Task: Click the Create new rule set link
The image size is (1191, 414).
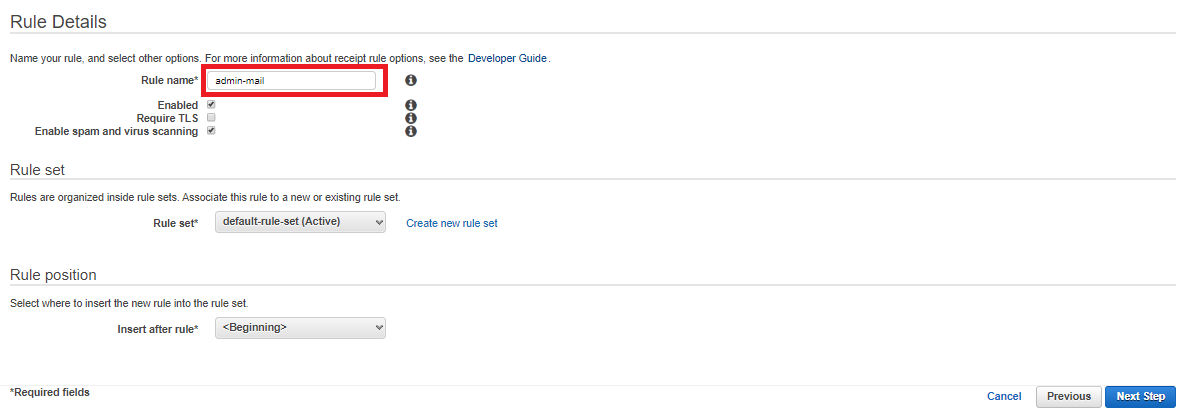Action: (x=452, y=223)
